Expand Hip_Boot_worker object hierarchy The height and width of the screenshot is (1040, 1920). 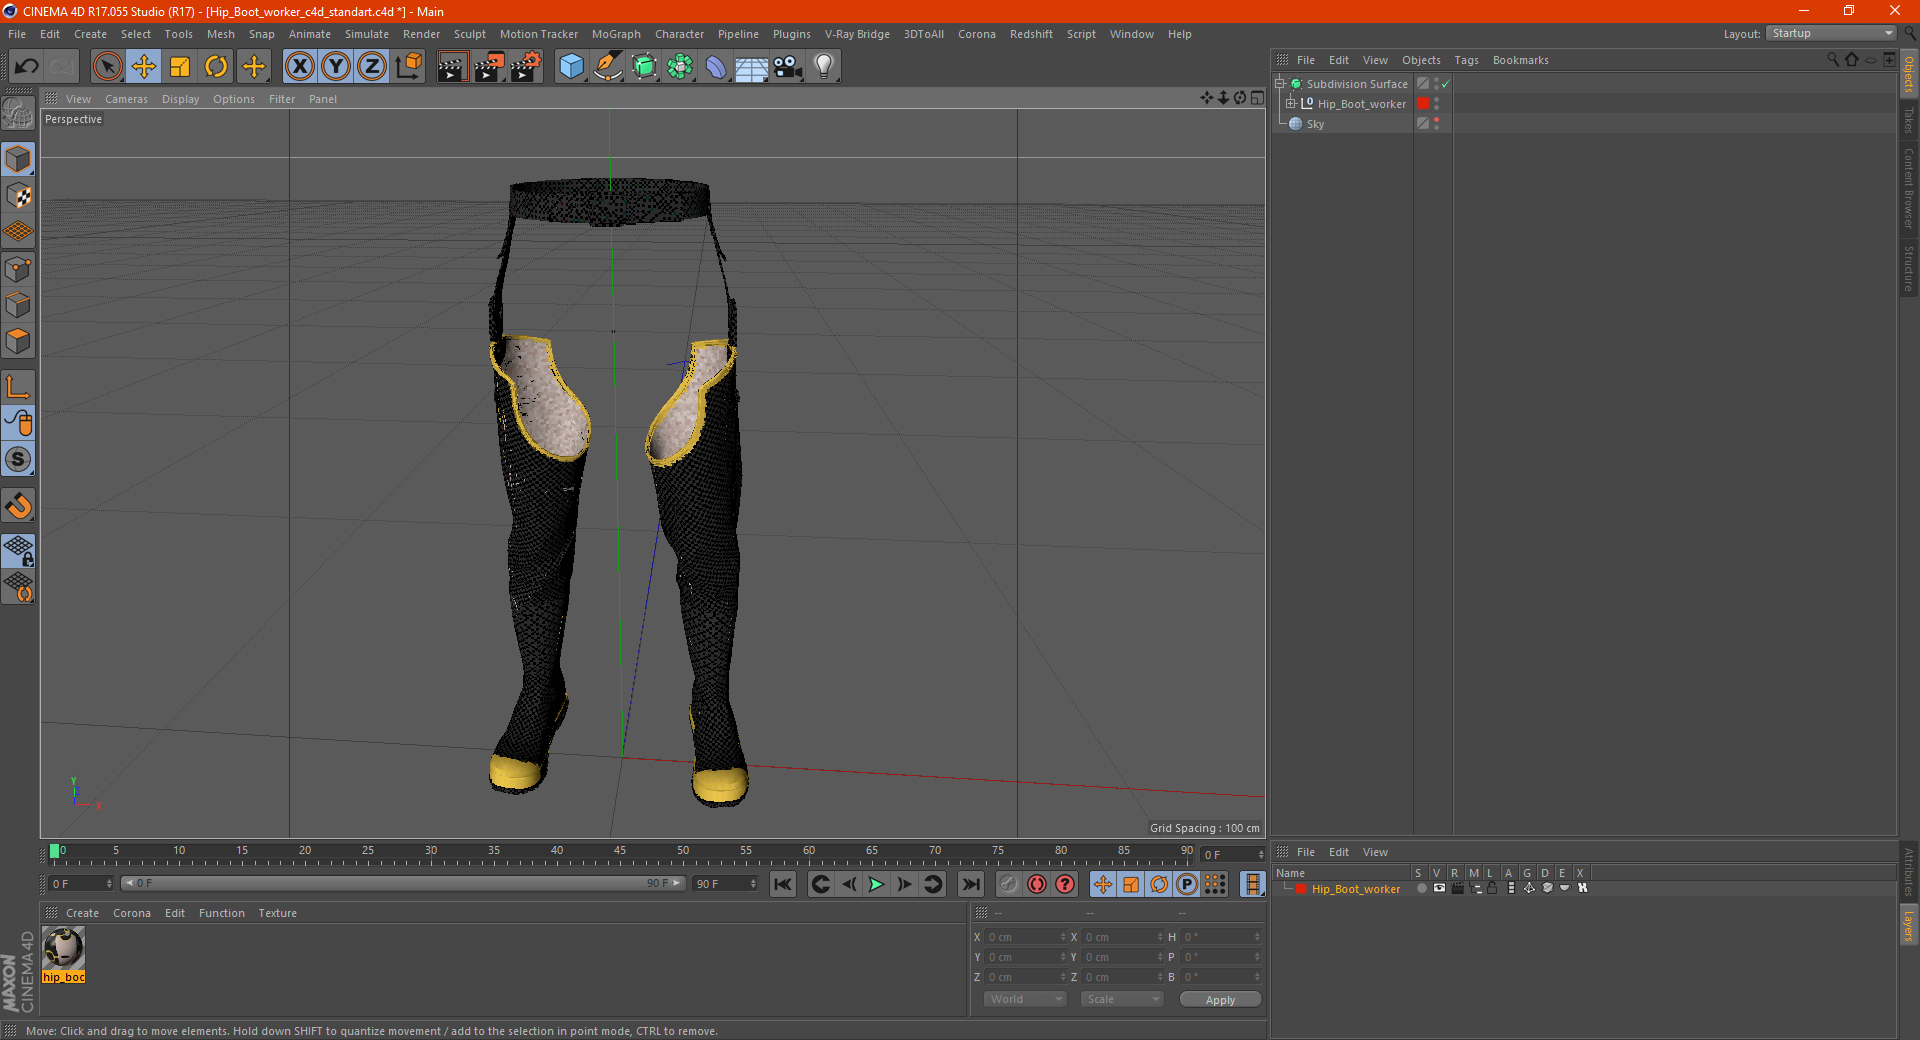click(x=1291, y=104)
